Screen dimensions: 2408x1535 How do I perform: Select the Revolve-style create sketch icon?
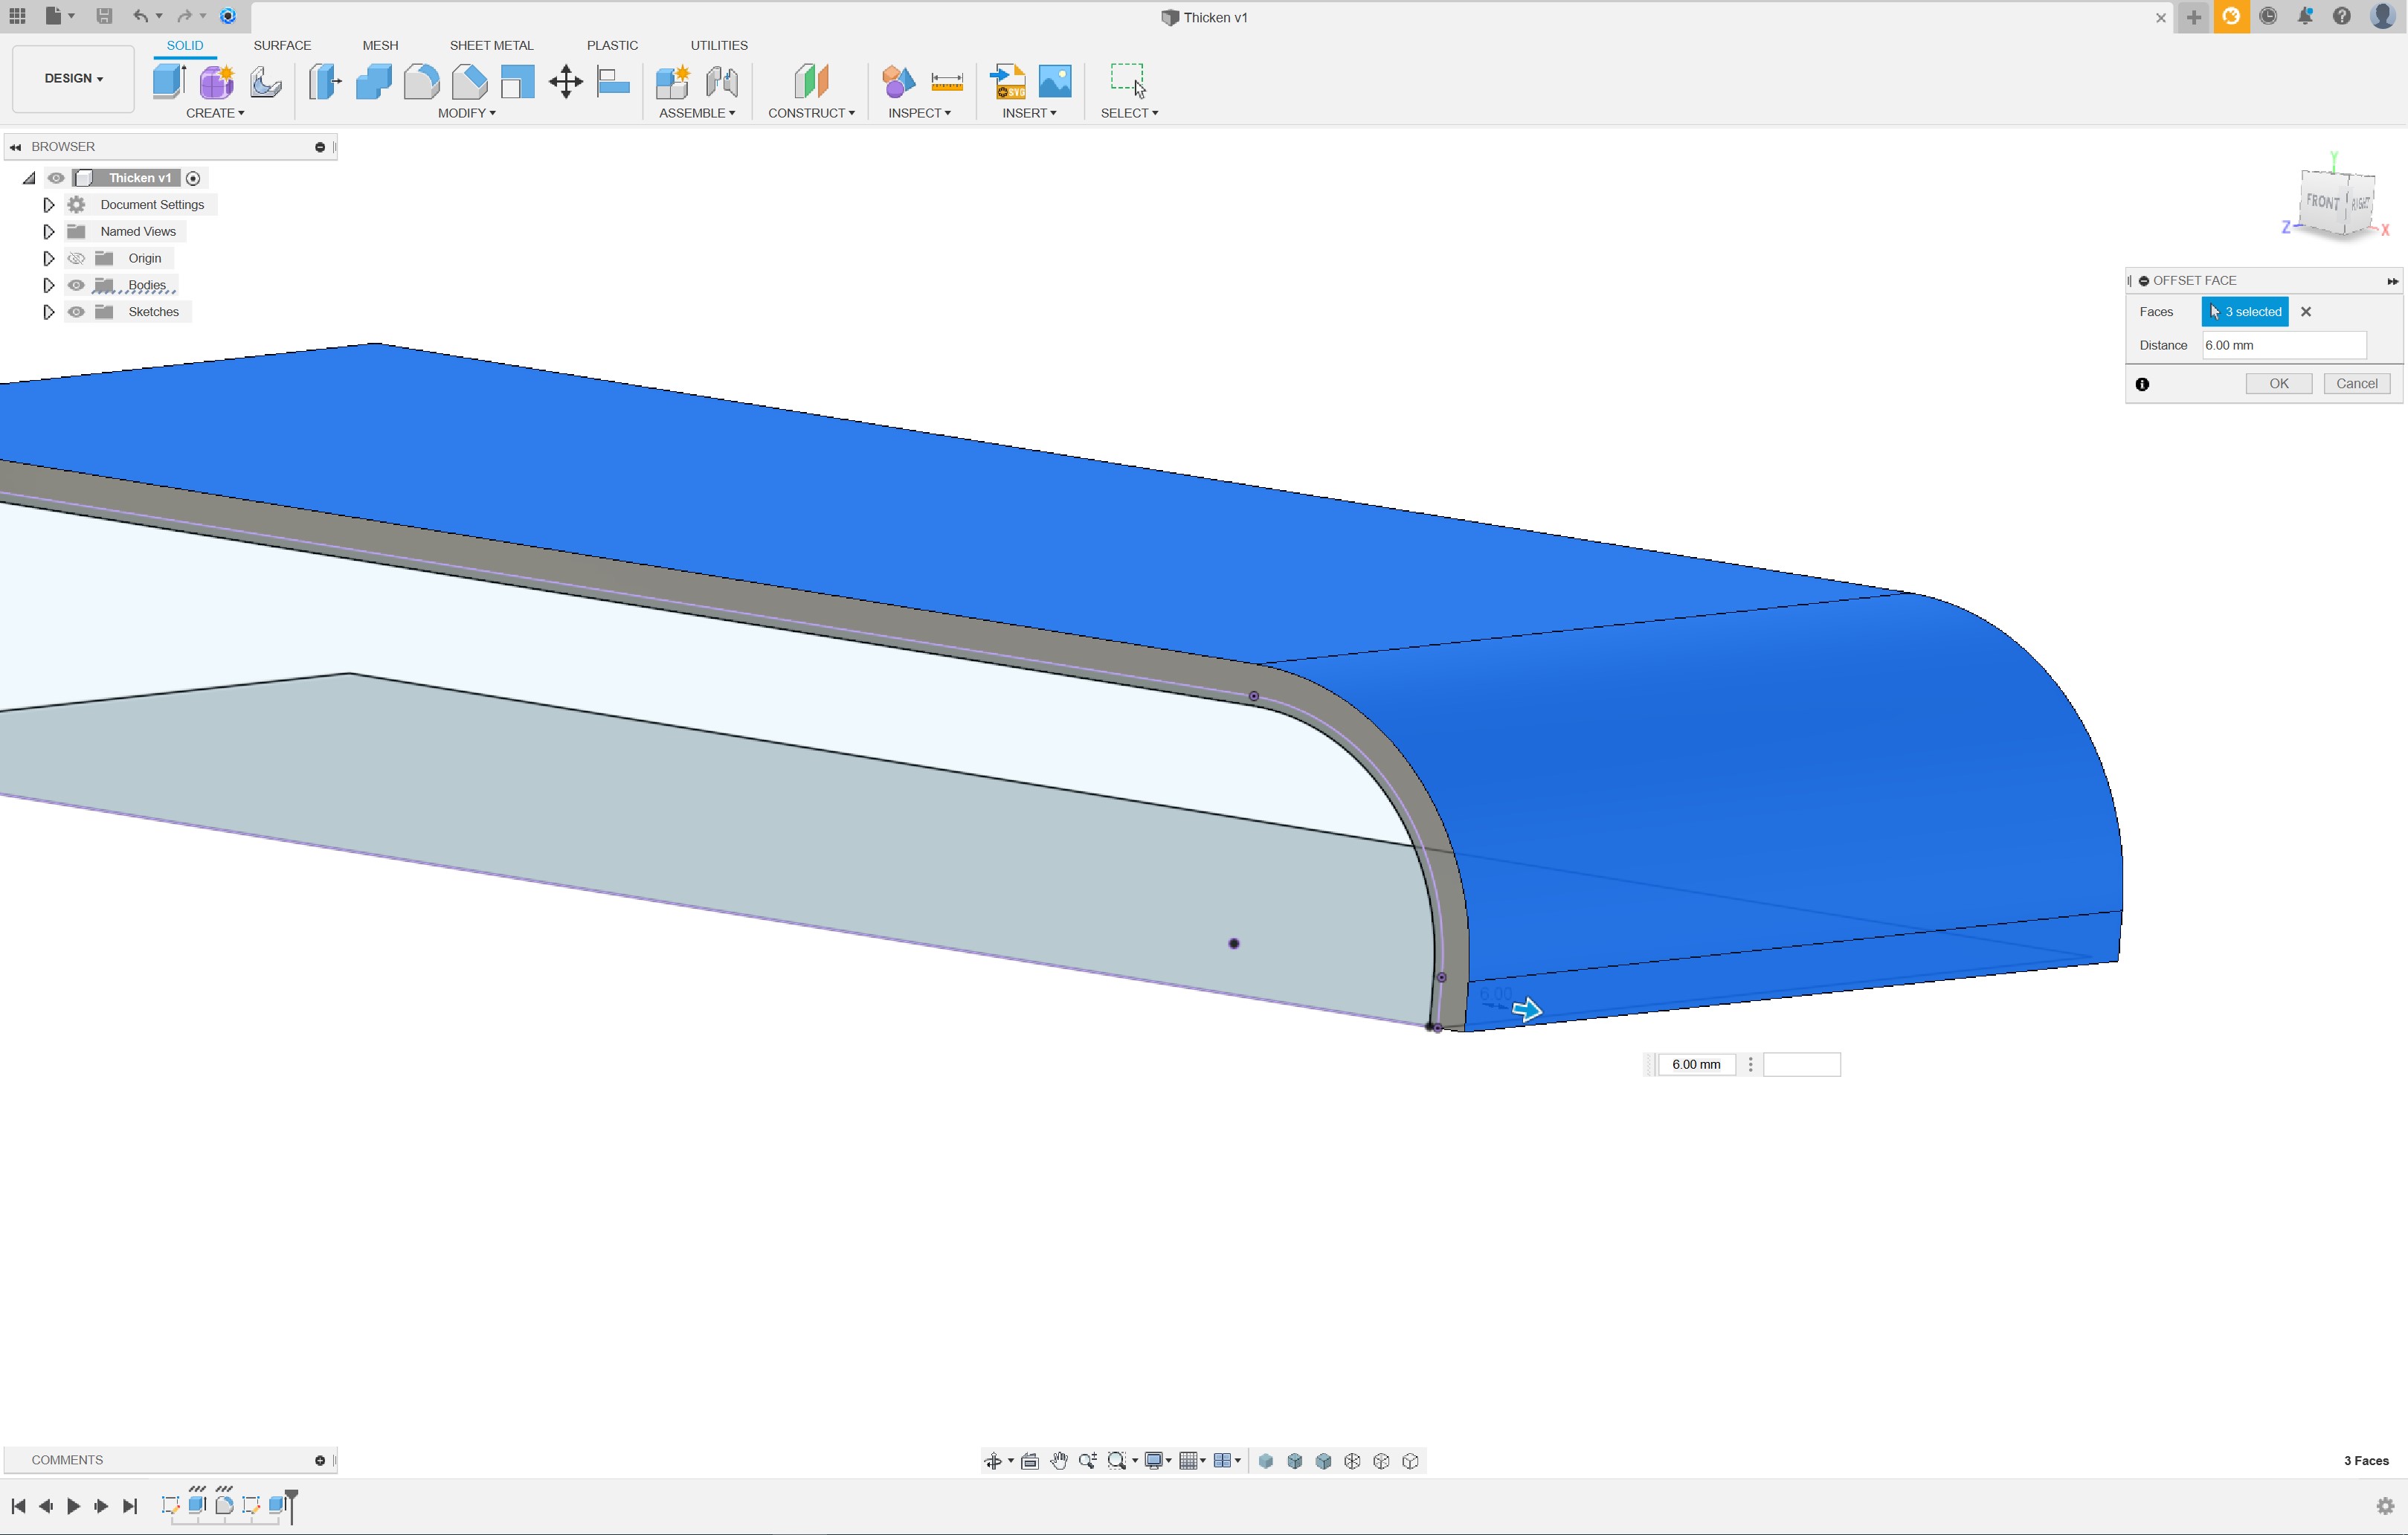click(x=265, y=81)
